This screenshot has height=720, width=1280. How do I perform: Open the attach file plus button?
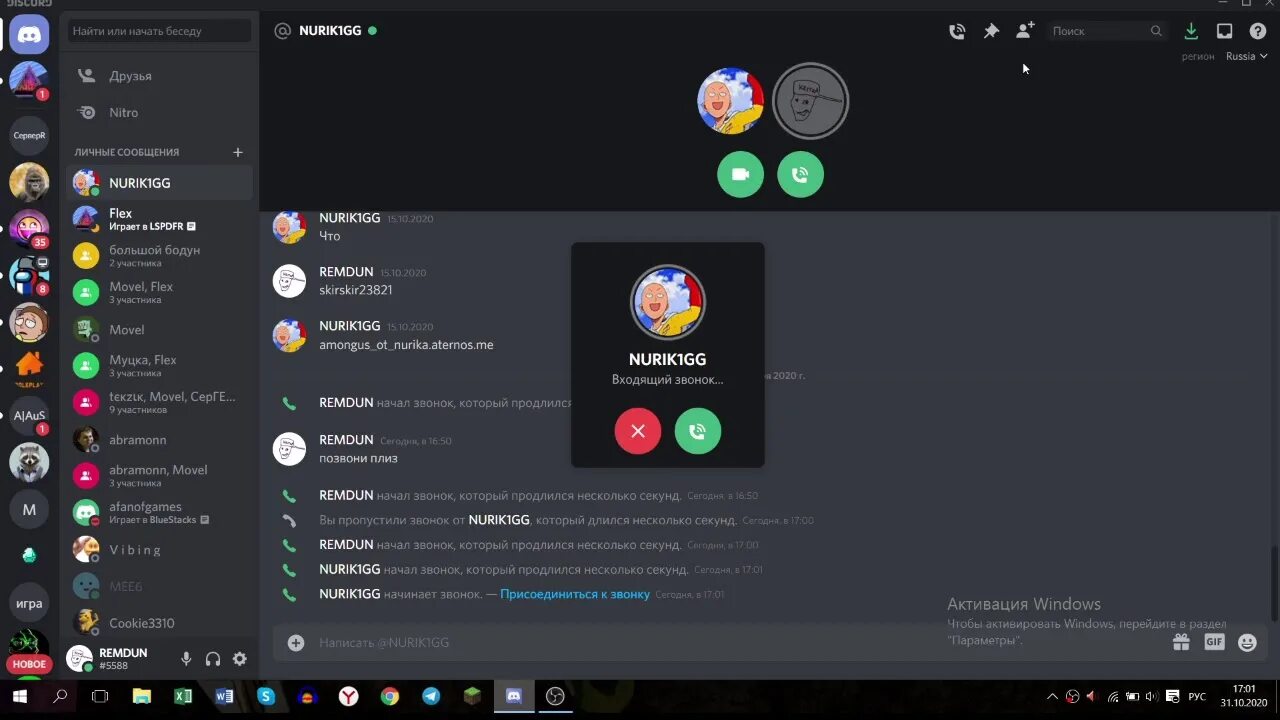(x=296, y=642)
